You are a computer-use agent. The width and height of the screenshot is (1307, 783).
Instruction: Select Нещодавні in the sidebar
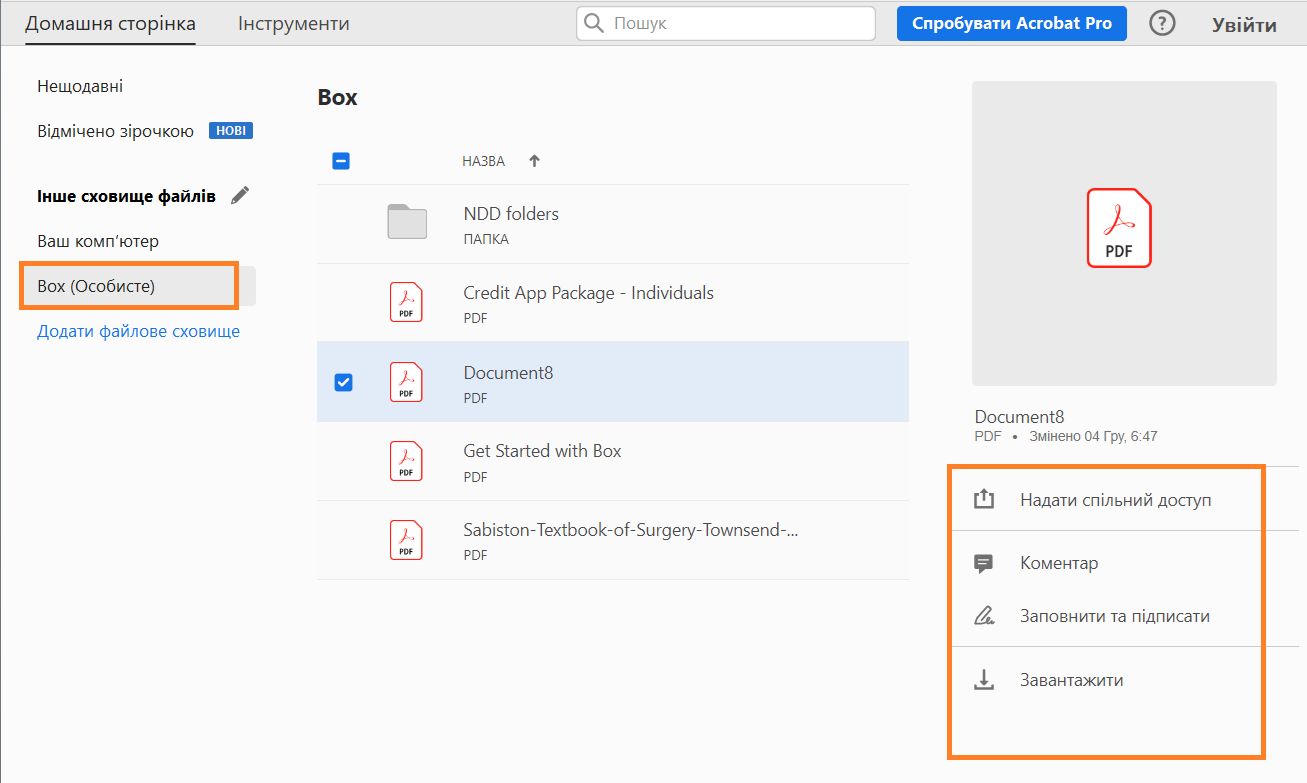coord(80,86)
